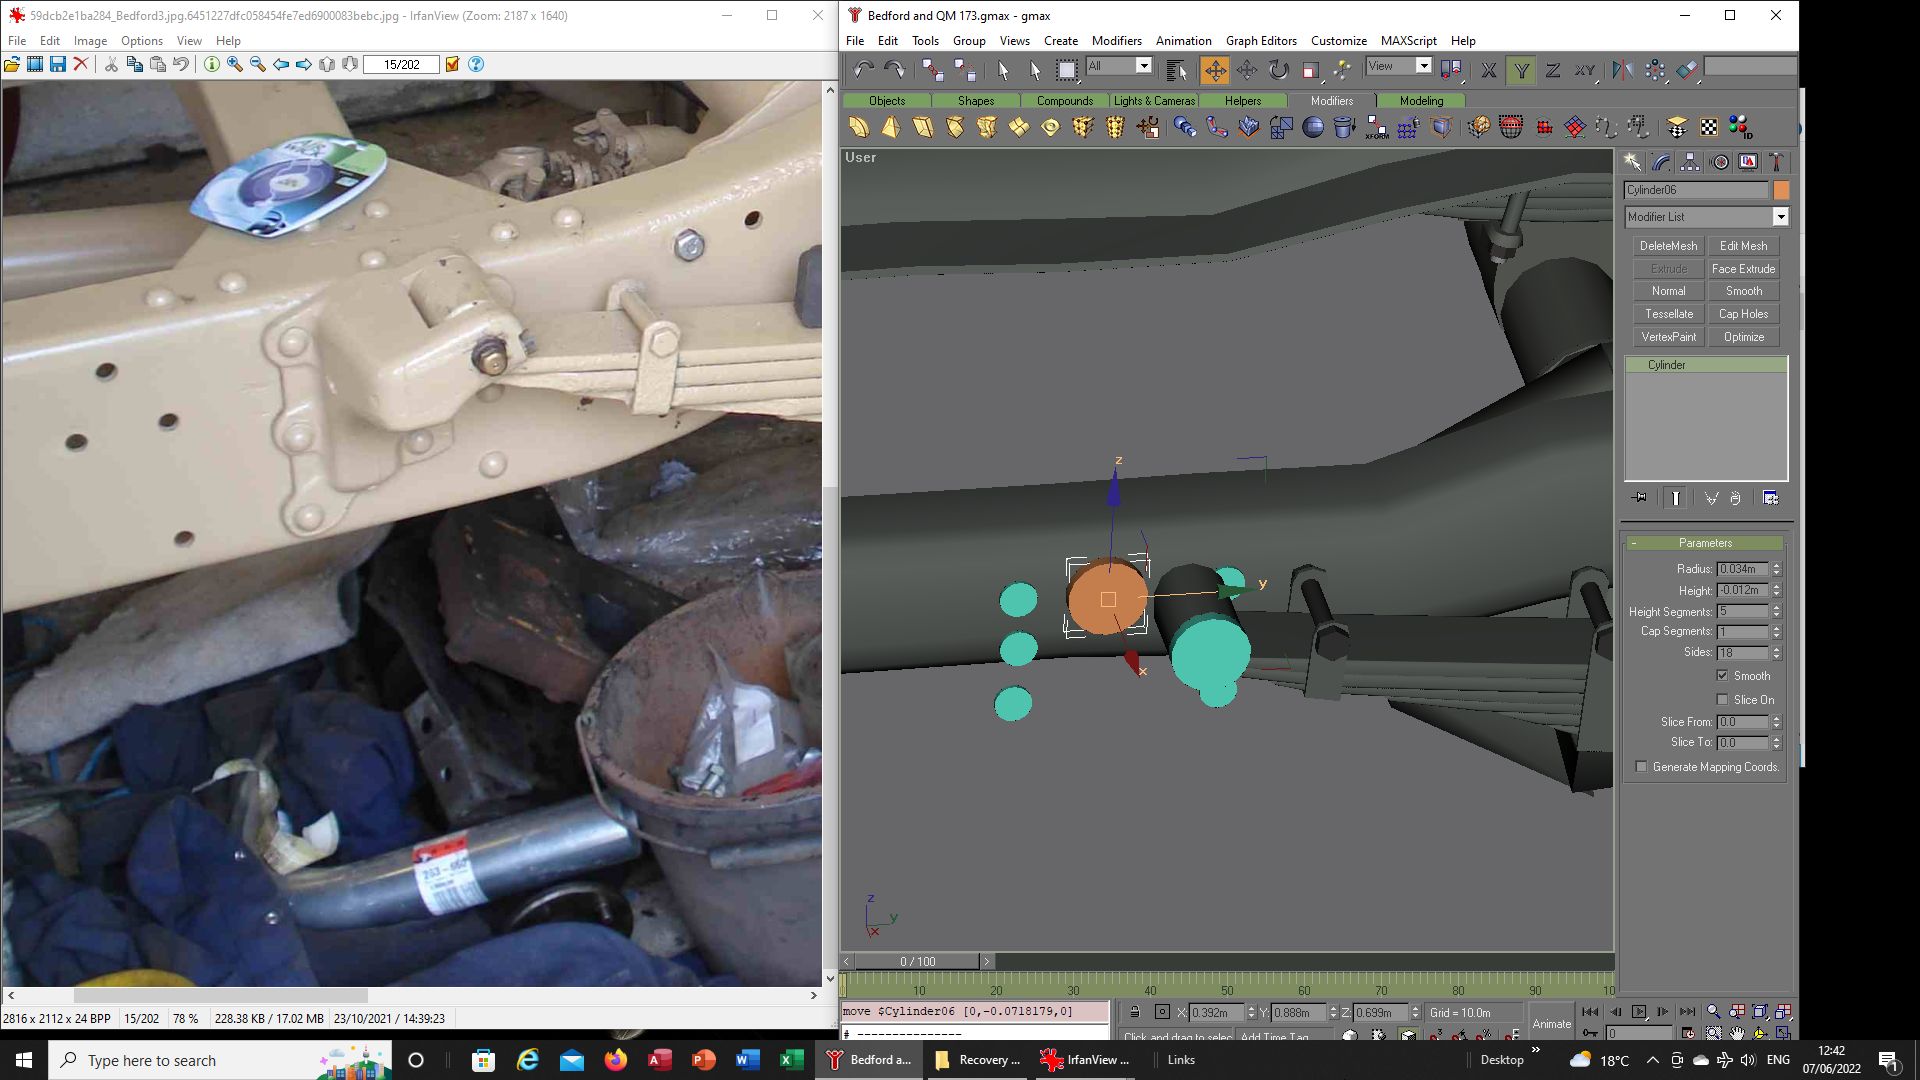Image resolution: width=1920 pixels, height=1080 pixels.
Task: Select the Rotate tool in gmax toolbar
Action: [x=1279, y=70]
